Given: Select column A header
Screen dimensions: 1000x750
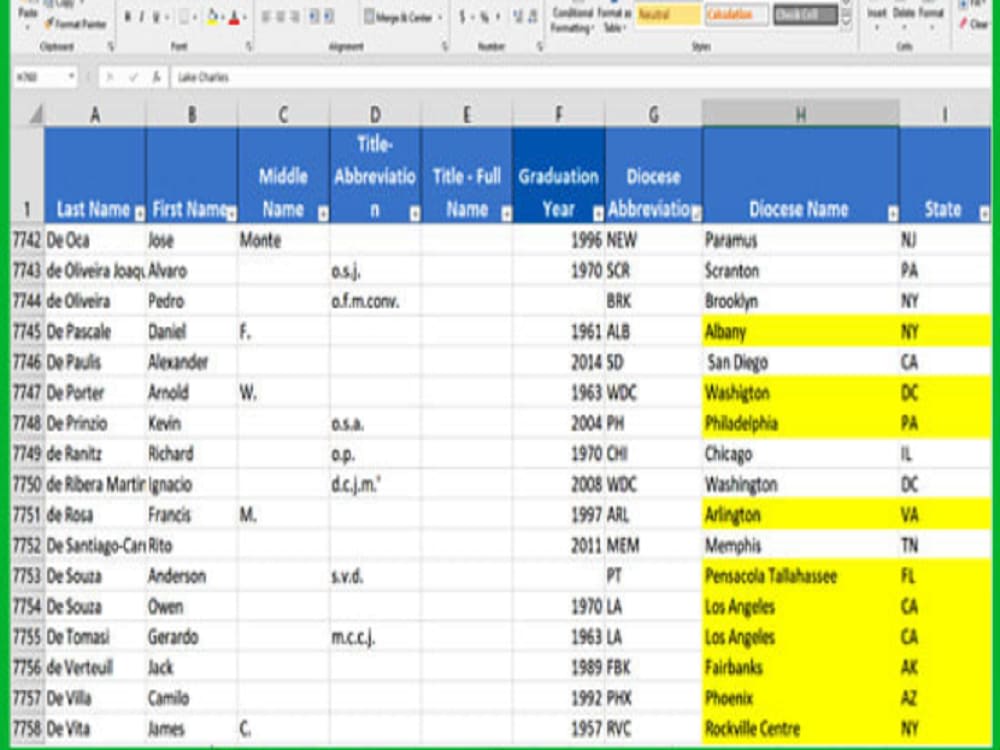Looking at the screenshot, I should pos(95,114).
